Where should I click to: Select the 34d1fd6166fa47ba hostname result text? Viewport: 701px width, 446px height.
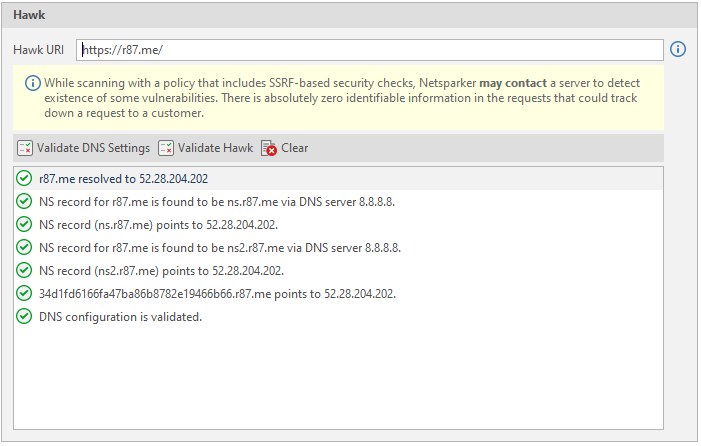[217, 293]
